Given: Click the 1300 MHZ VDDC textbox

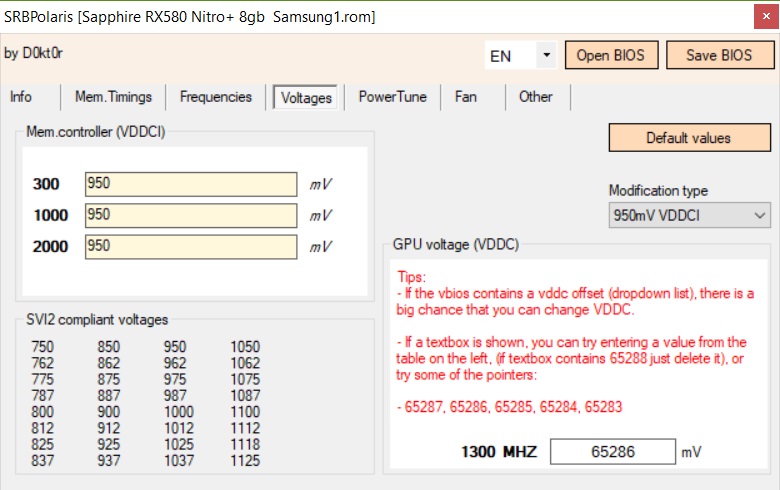Looking at the screenshot, I should coord(613,452).
